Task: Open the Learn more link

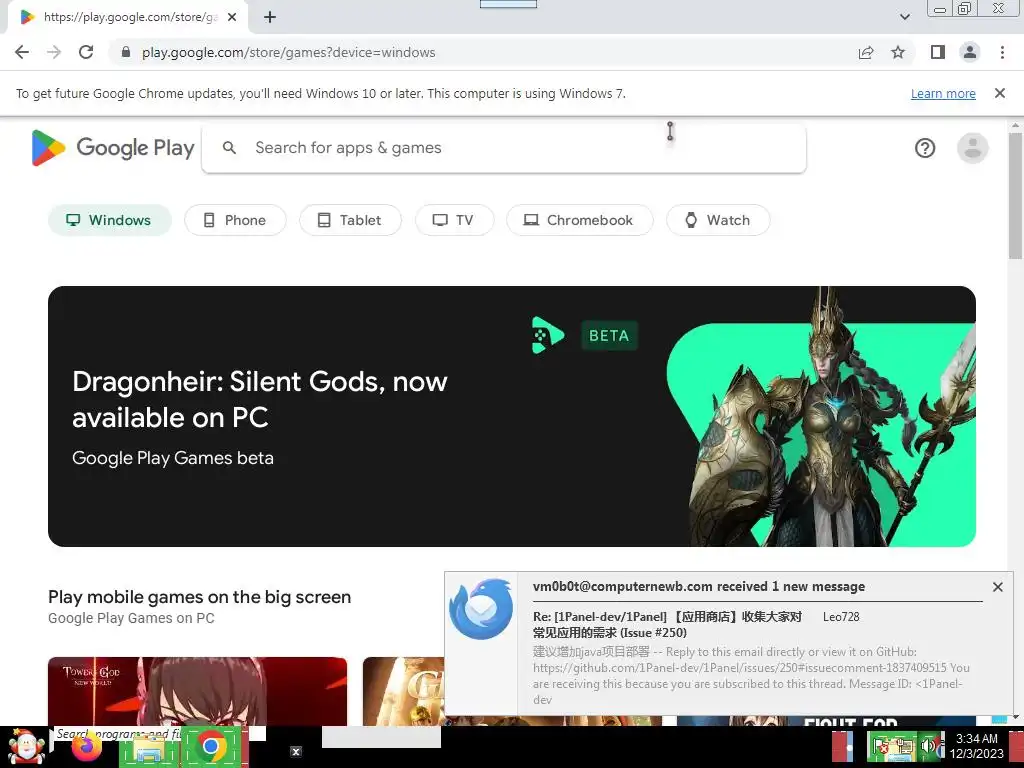Action: (943, 93)
